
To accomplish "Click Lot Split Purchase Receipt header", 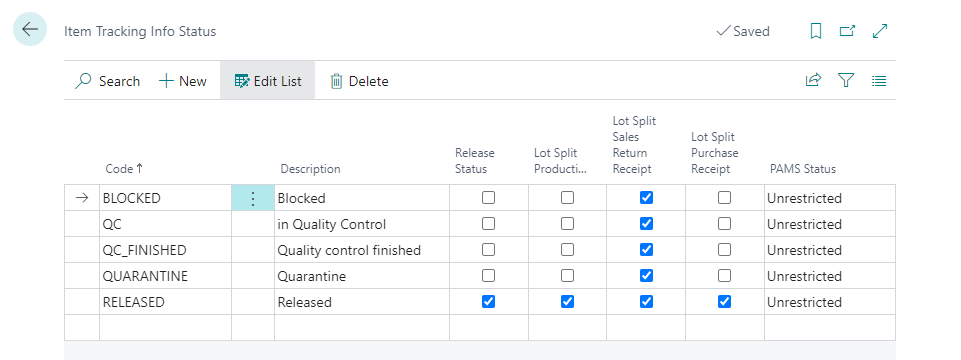I will [715, 153].
